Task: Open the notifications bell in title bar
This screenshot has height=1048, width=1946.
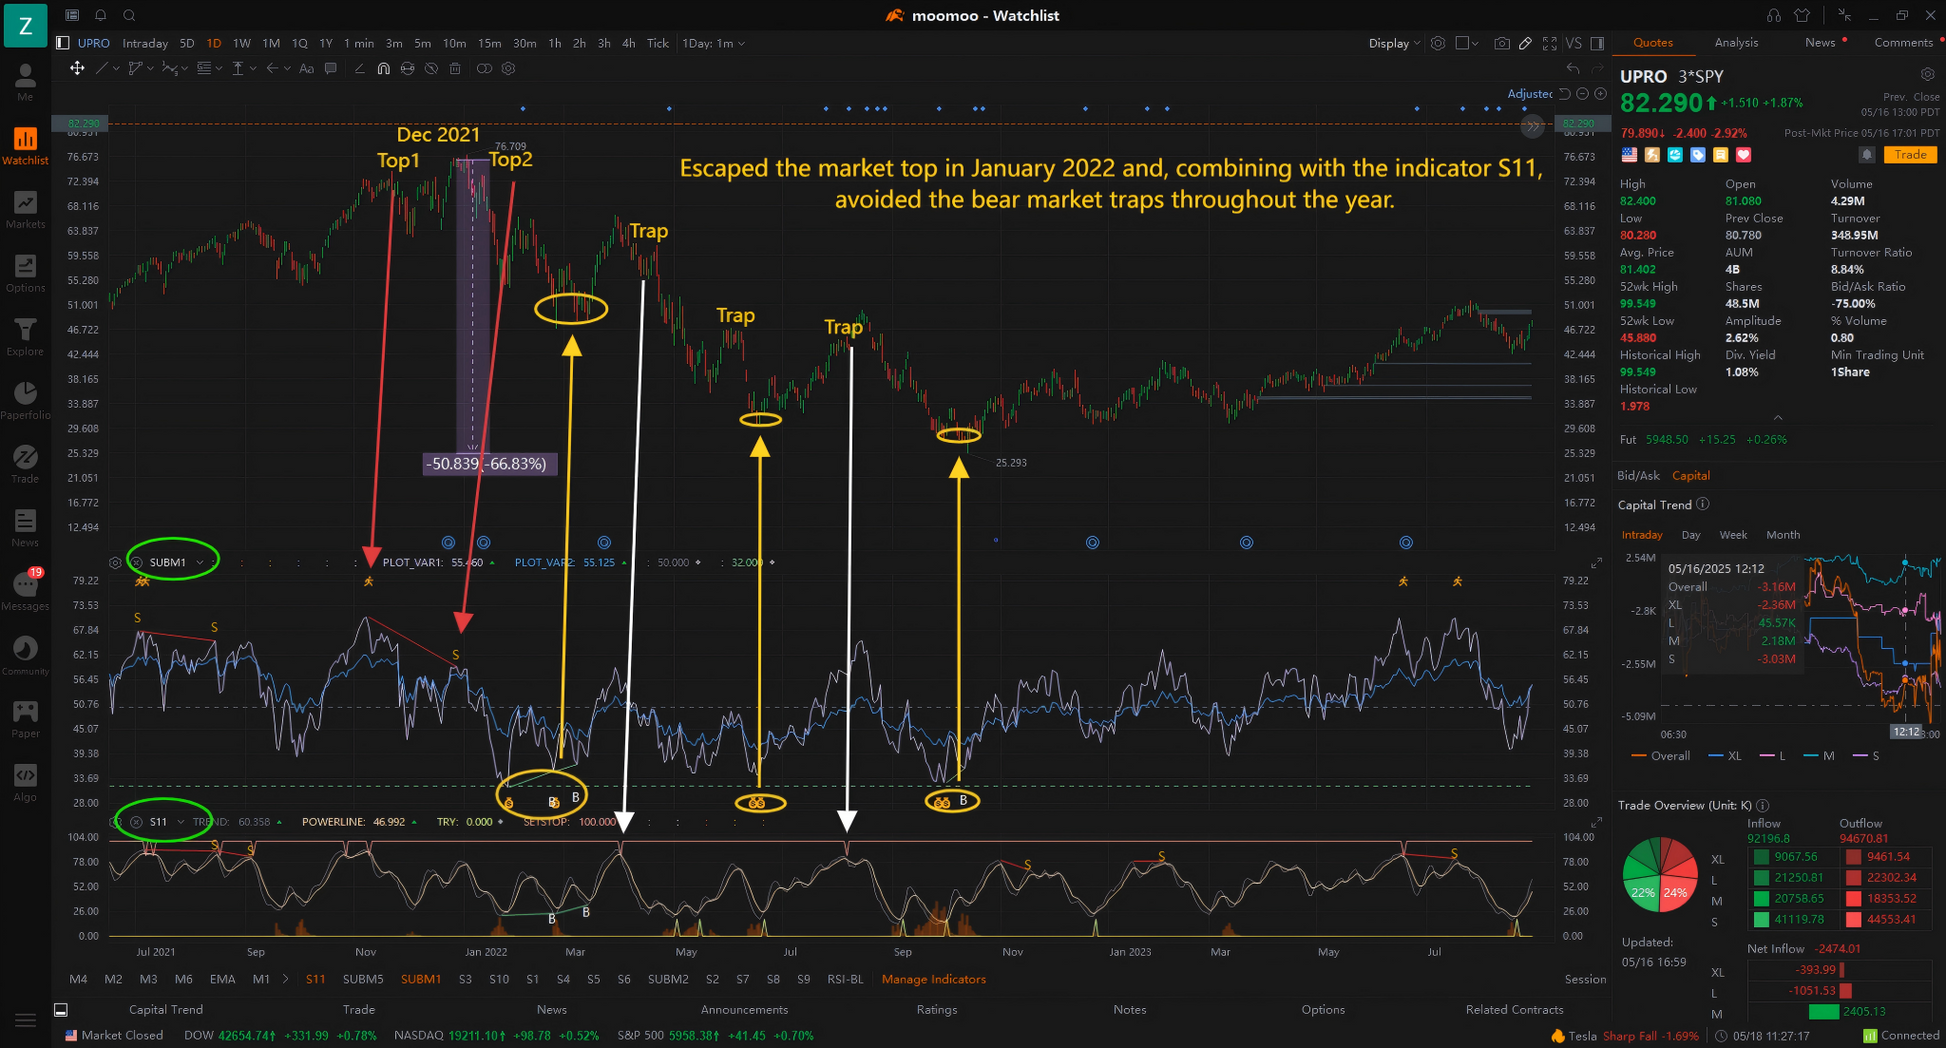Action: (x=100, y=15)
